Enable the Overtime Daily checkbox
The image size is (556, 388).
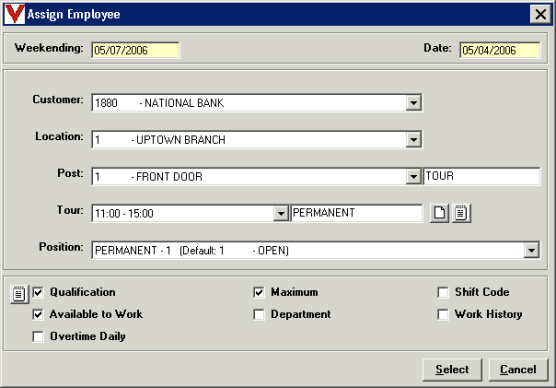(38, 336)
